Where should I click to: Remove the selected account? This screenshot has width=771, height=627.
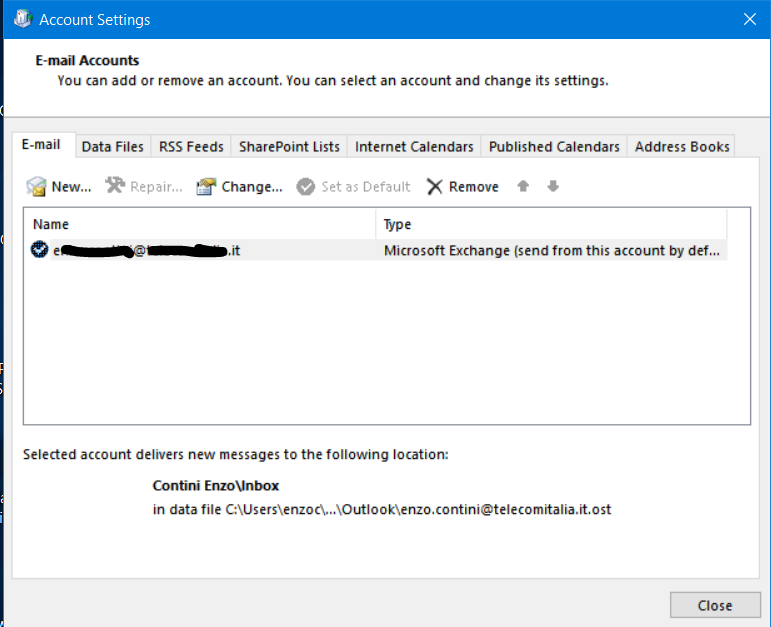point(462,187)
